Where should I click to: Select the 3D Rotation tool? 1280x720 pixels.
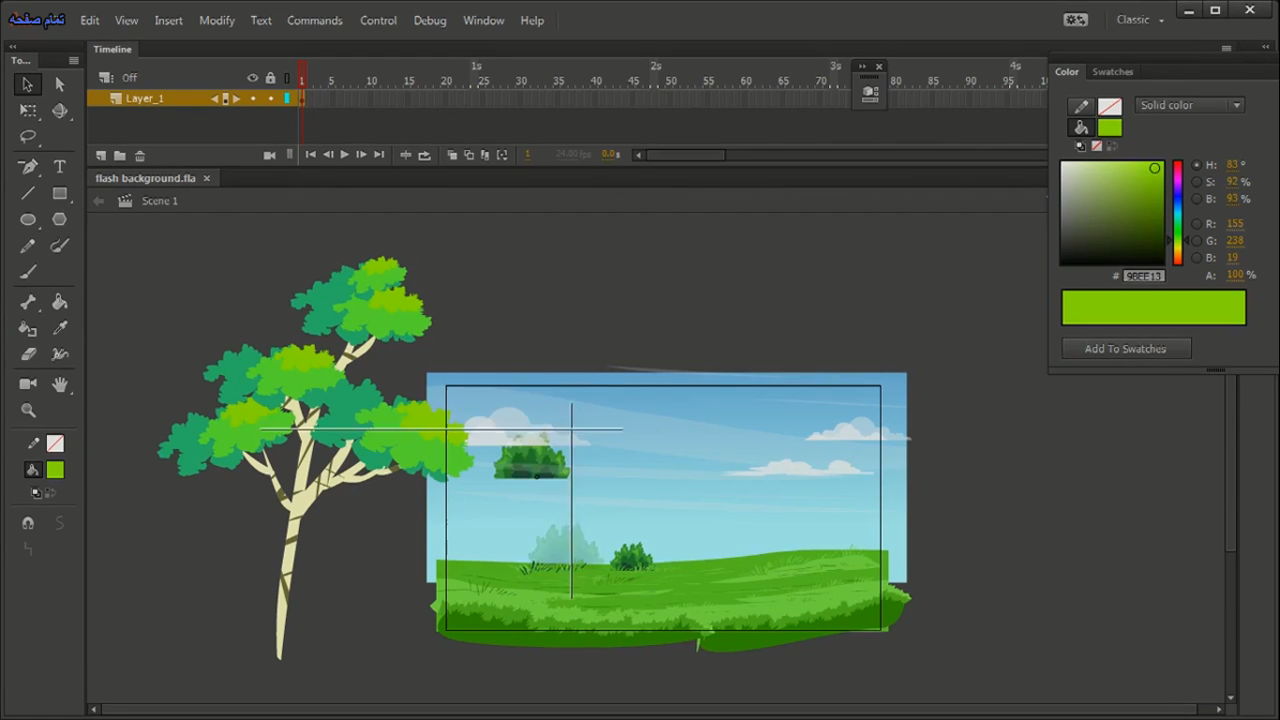[x=59, y=111]
